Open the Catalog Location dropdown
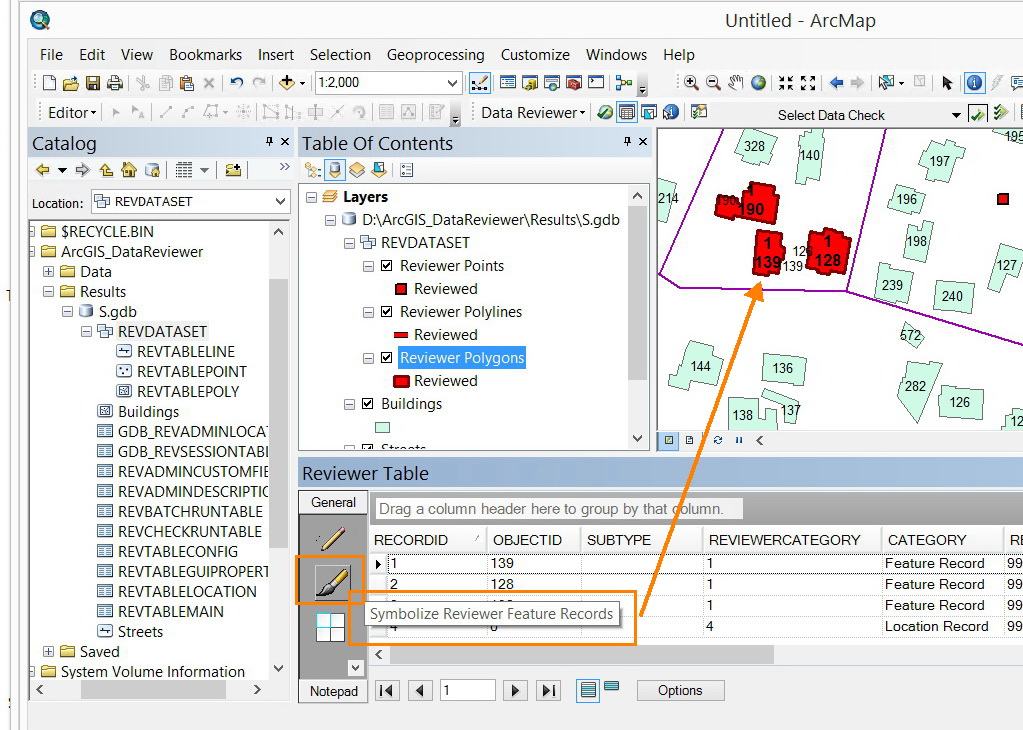The width and height of the screenshot is (1023, 730). [x=281, y=202]
